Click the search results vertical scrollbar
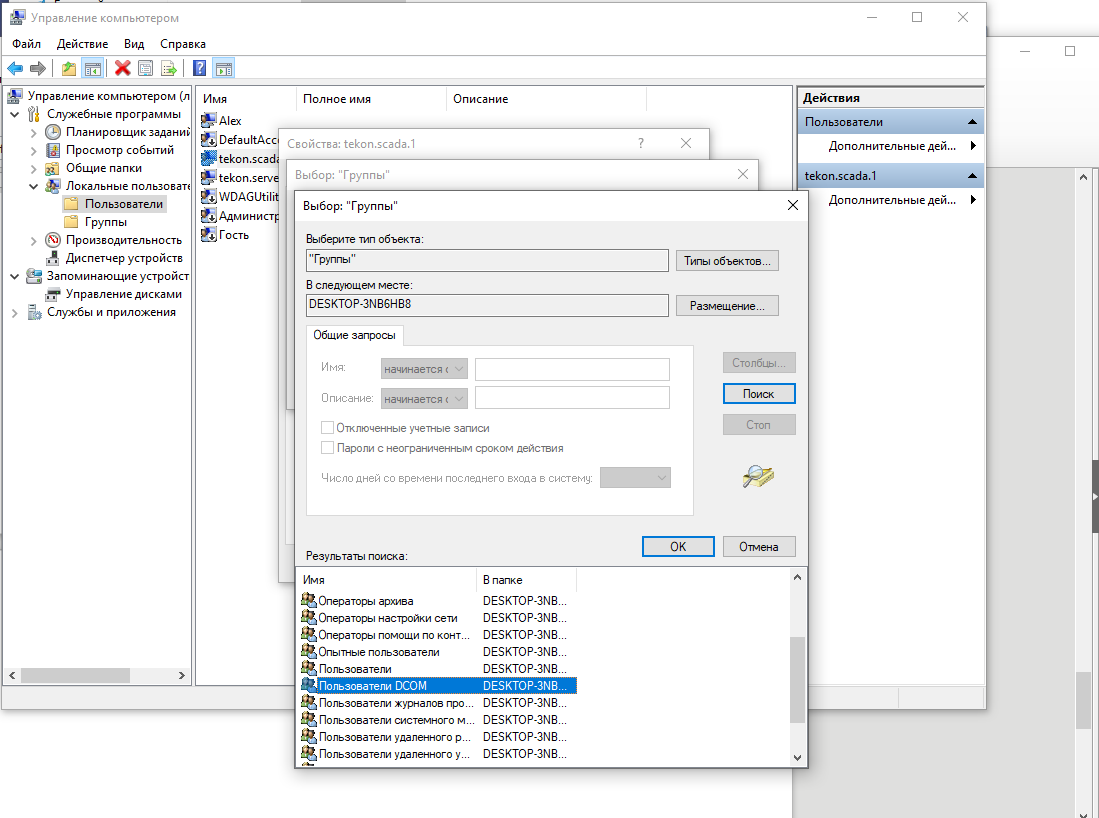Screen dimensions: 1099x818 [797, 680]
